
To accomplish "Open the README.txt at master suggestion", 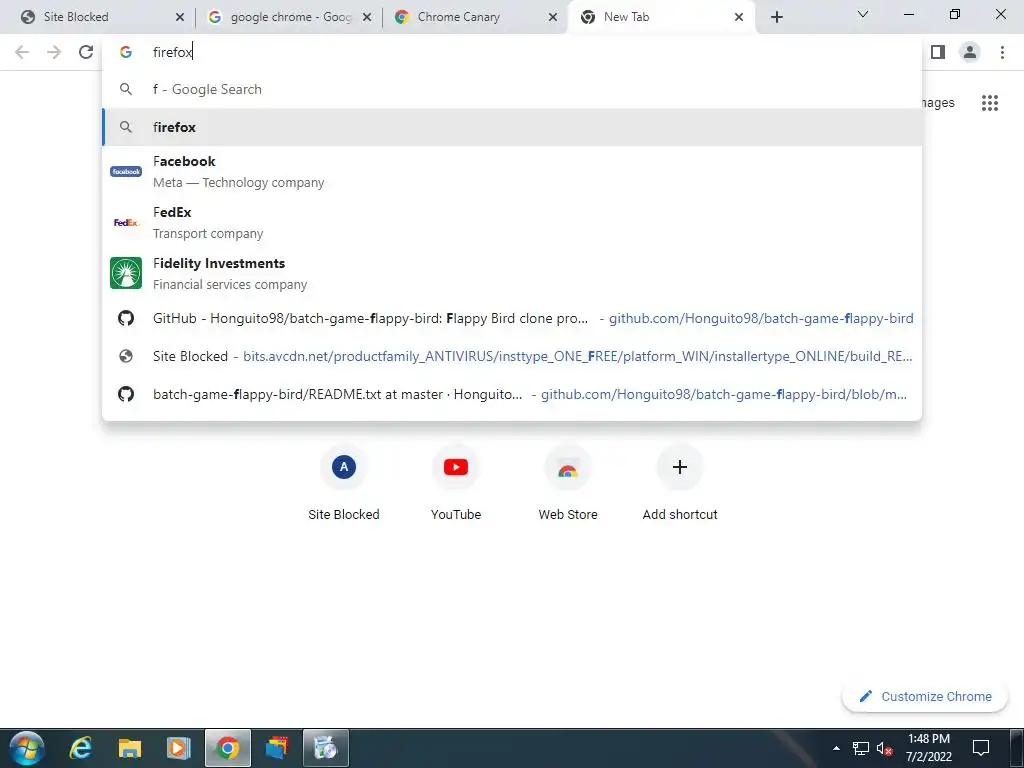I will pos(512,394).
